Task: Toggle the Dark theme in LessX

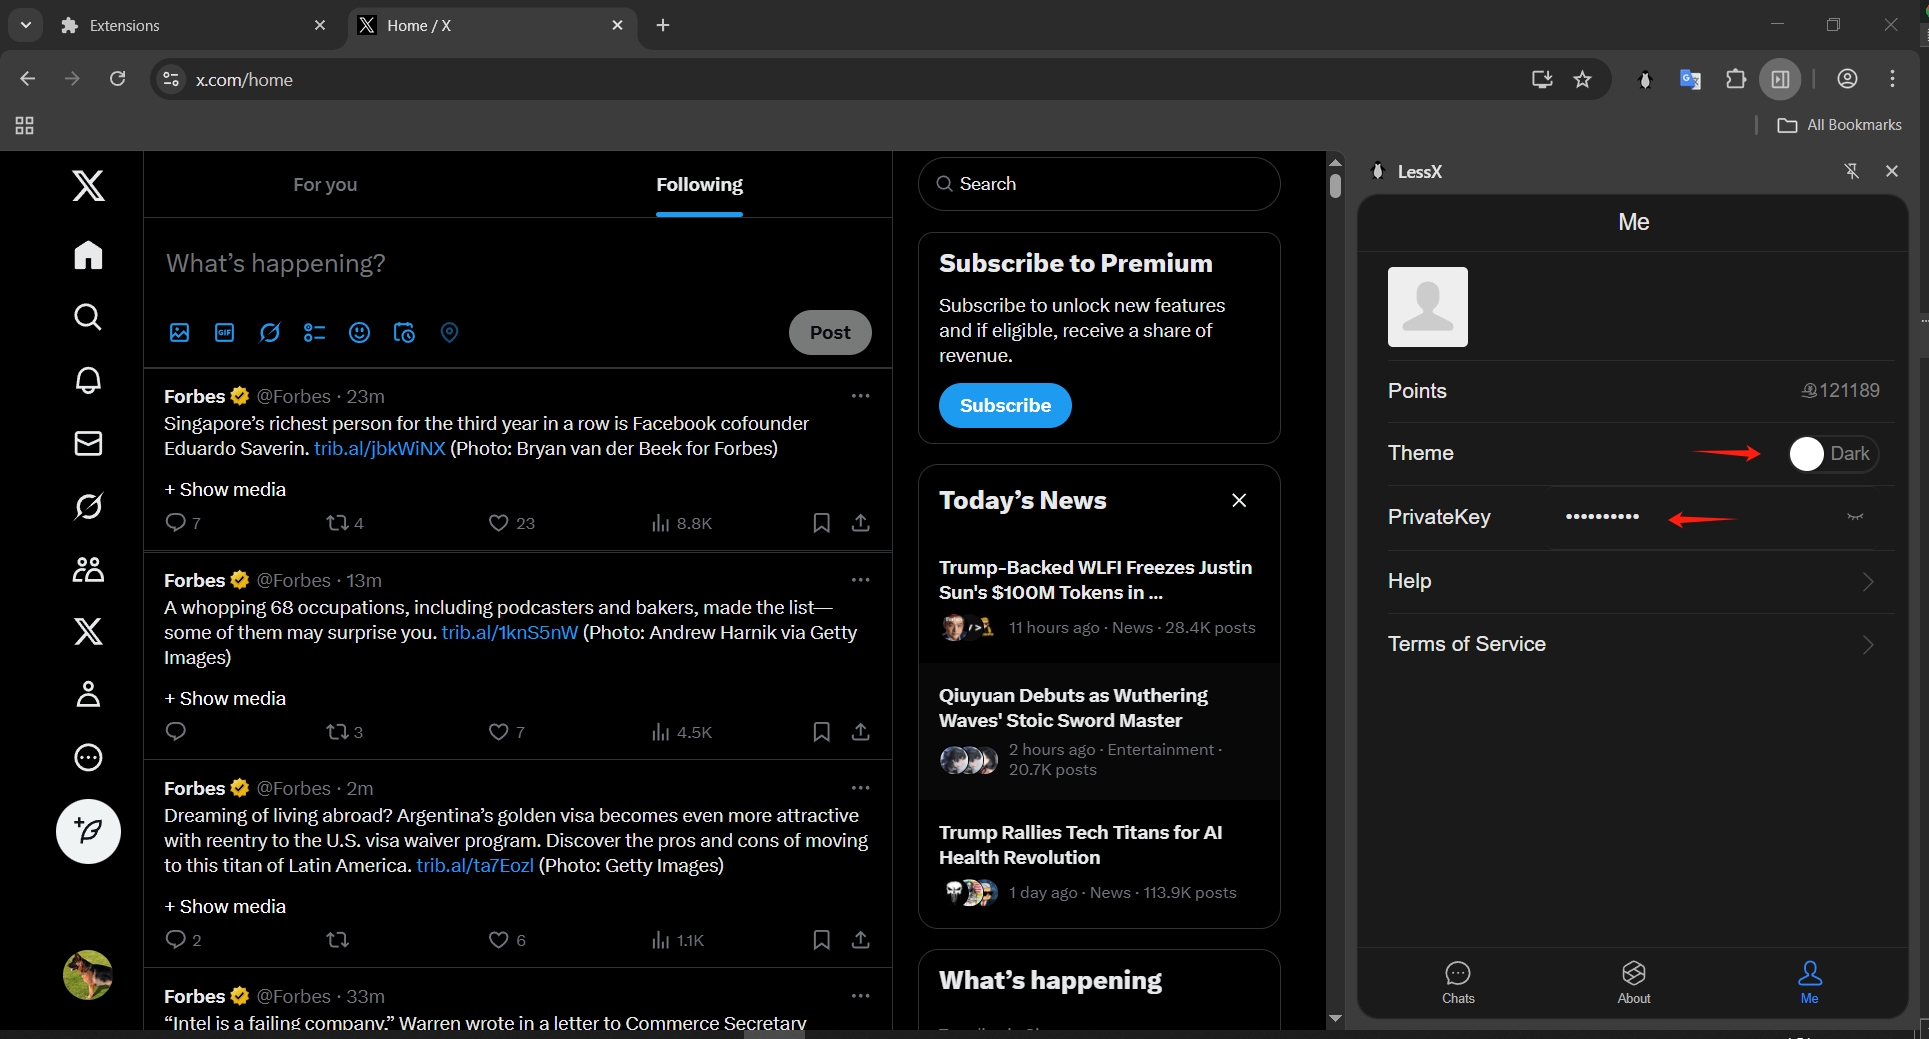Action: pos(1833,454)
